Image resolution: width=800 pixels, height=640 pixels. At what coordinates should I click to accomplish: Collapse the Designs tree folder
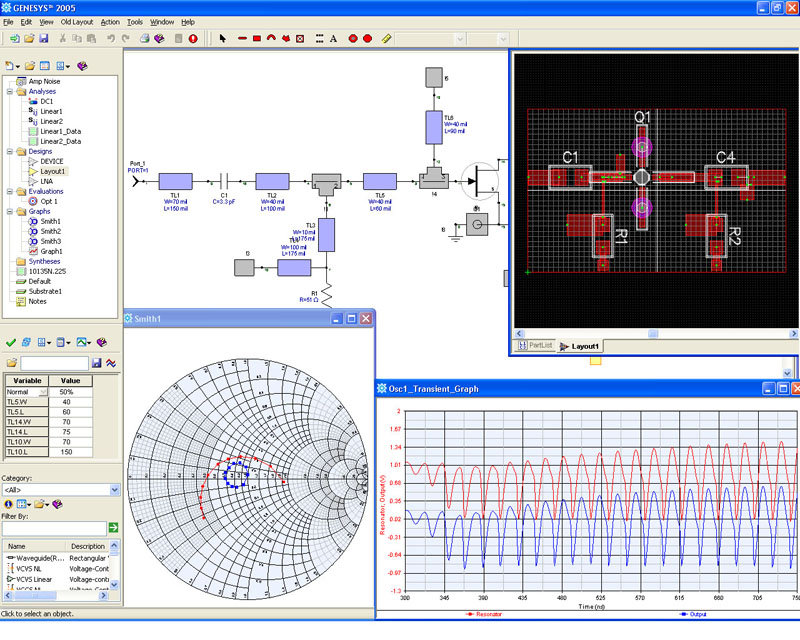click(10, 152)
